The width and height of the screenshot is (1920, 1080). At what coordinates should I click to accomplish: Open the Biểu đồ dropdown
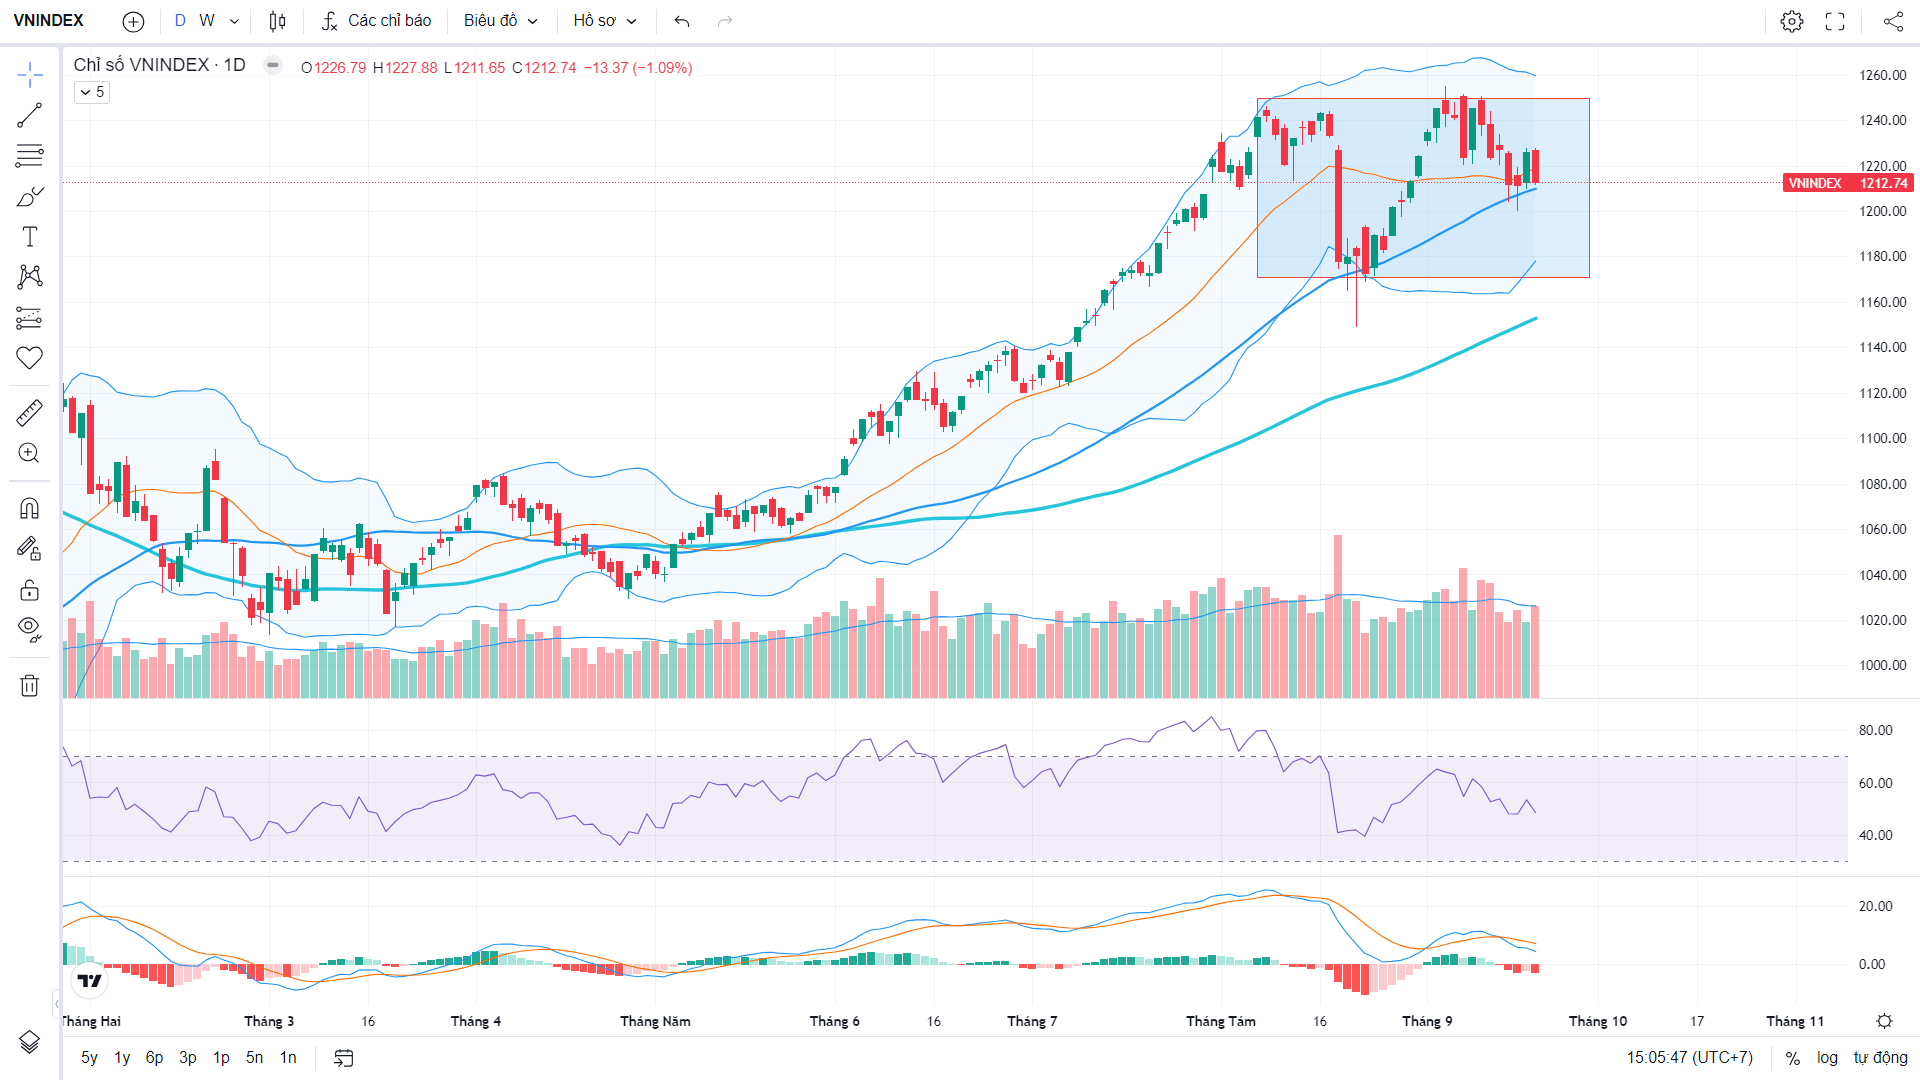[x=500, y=21]
